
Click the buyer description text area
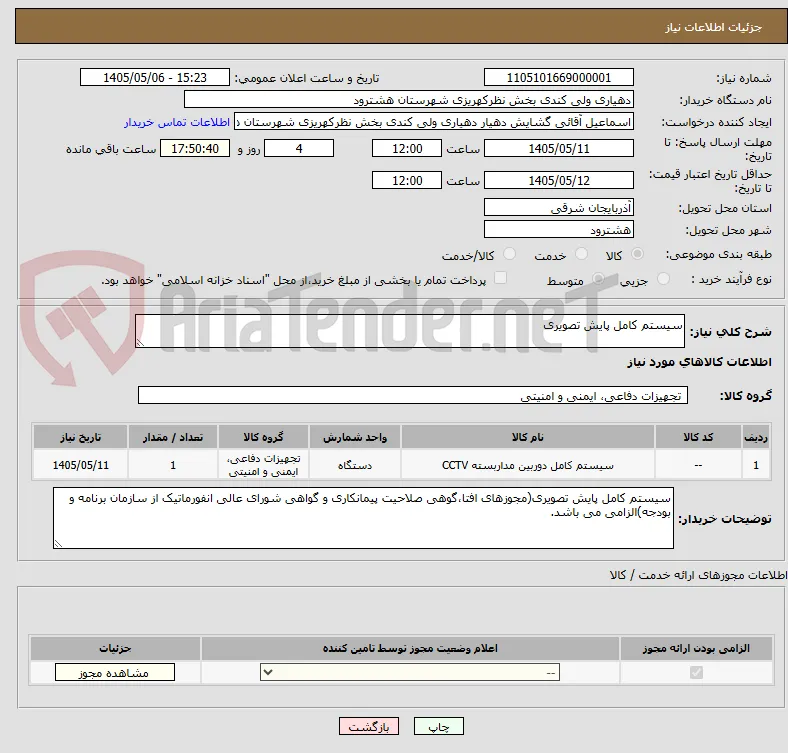click(363, 518)
